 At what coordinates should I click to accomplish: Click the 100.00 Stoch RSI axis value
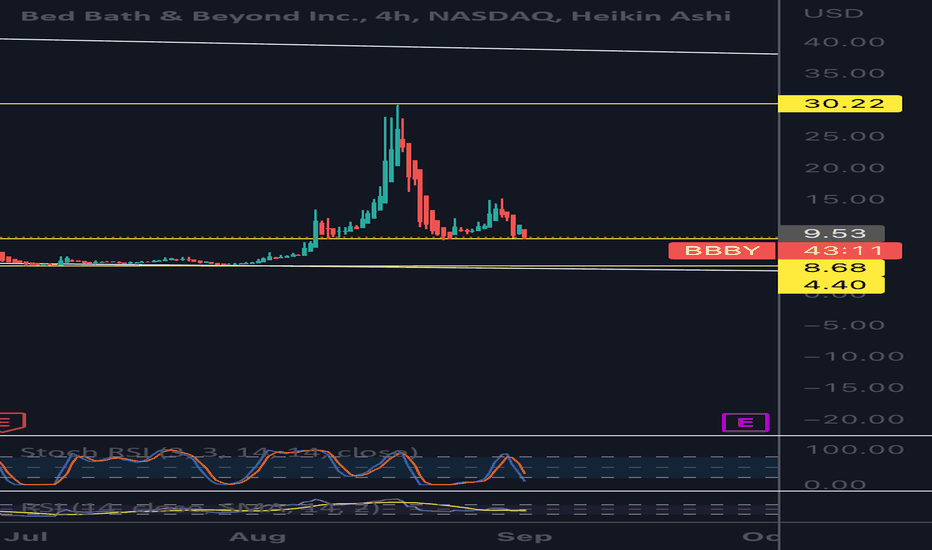[855, 450]
